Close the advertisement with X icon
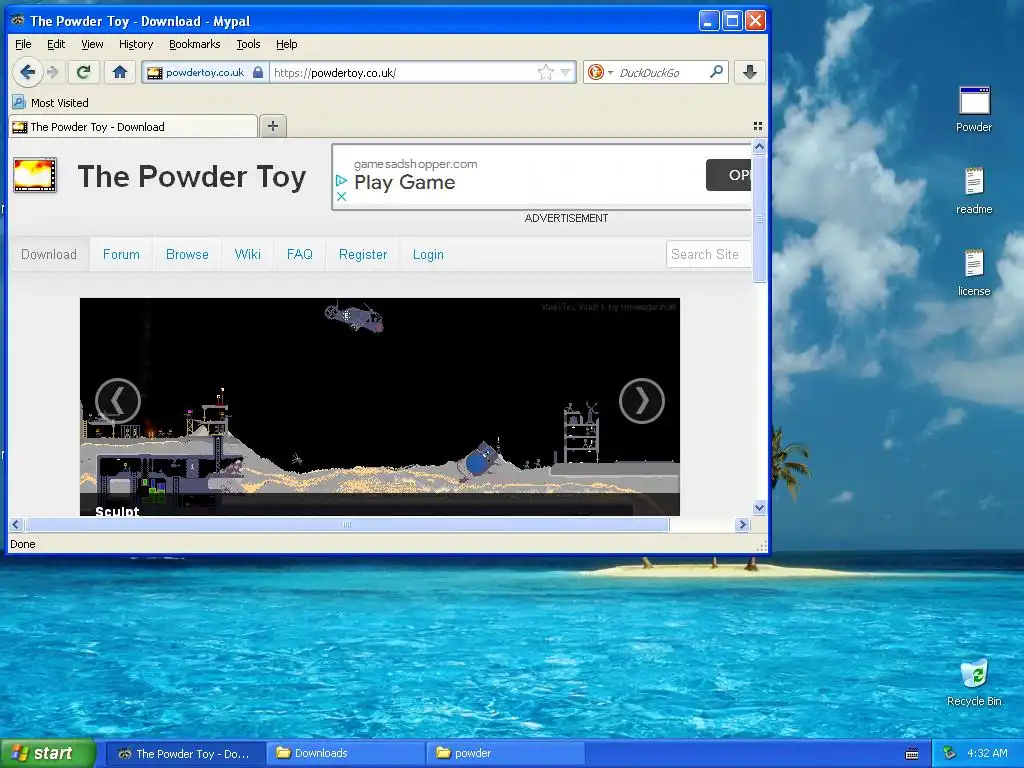1024x768 pixels. [x=341, y=196]
